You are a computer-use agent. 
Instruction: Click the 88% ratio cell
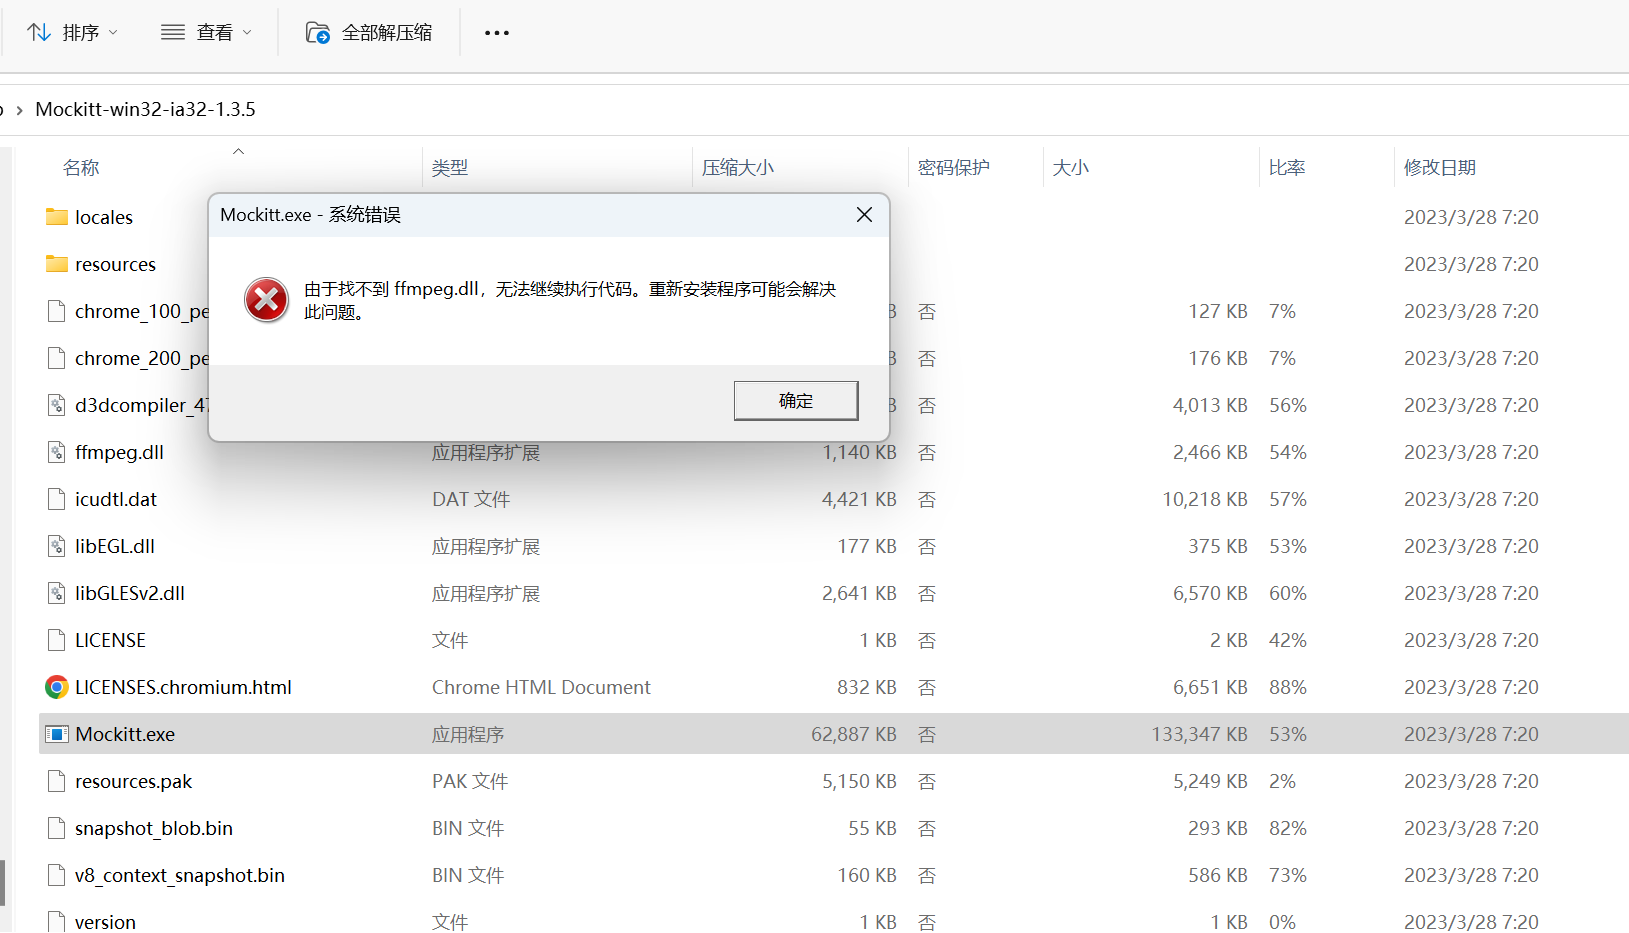(x=1288, y=687)
